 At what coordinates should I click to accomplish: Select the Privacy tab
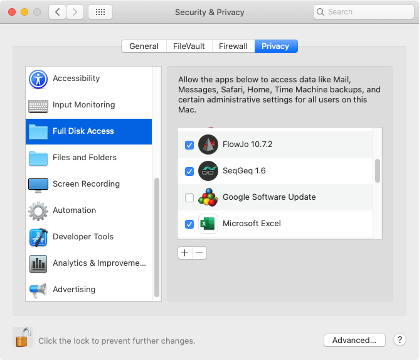click(276, 46)
